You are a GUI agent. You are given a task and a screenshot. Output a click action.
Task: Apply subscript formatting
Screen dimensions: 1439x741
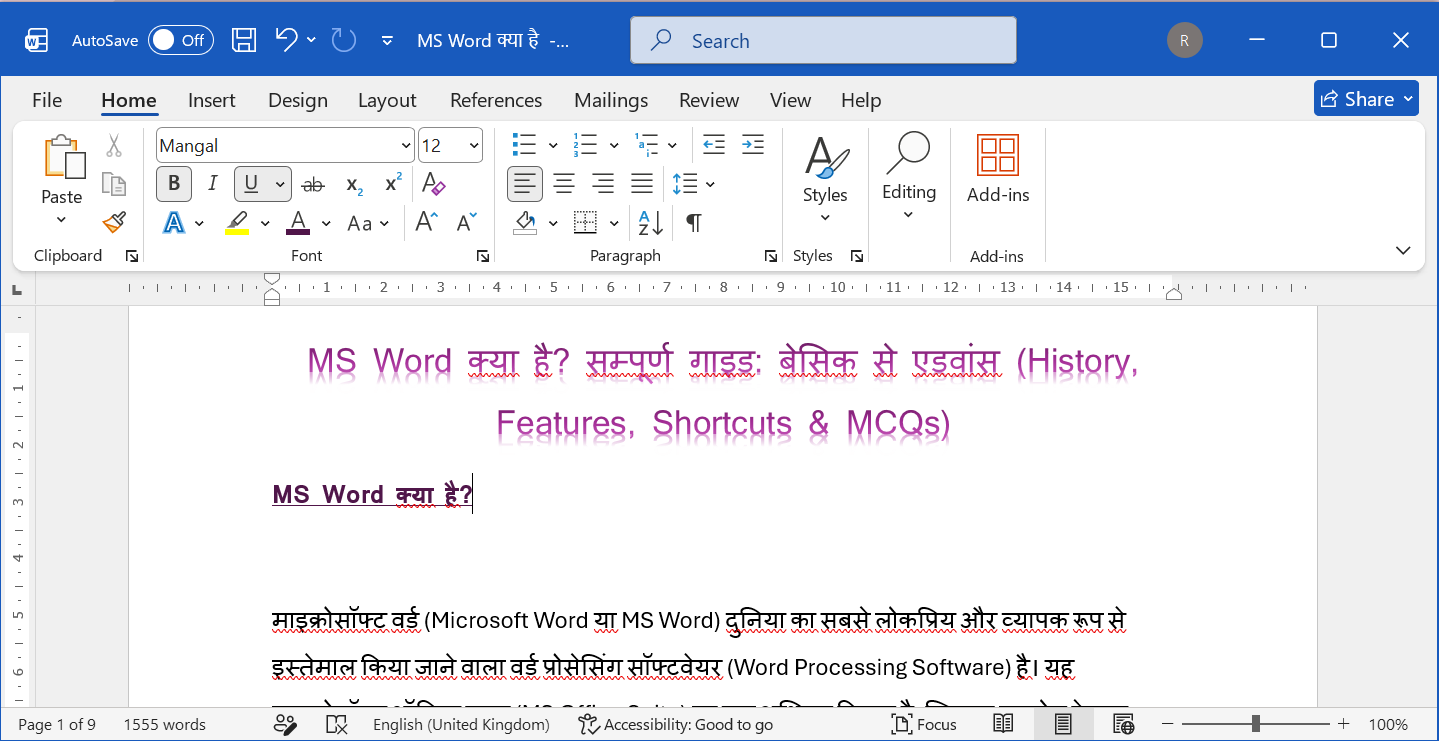[354, 184]
